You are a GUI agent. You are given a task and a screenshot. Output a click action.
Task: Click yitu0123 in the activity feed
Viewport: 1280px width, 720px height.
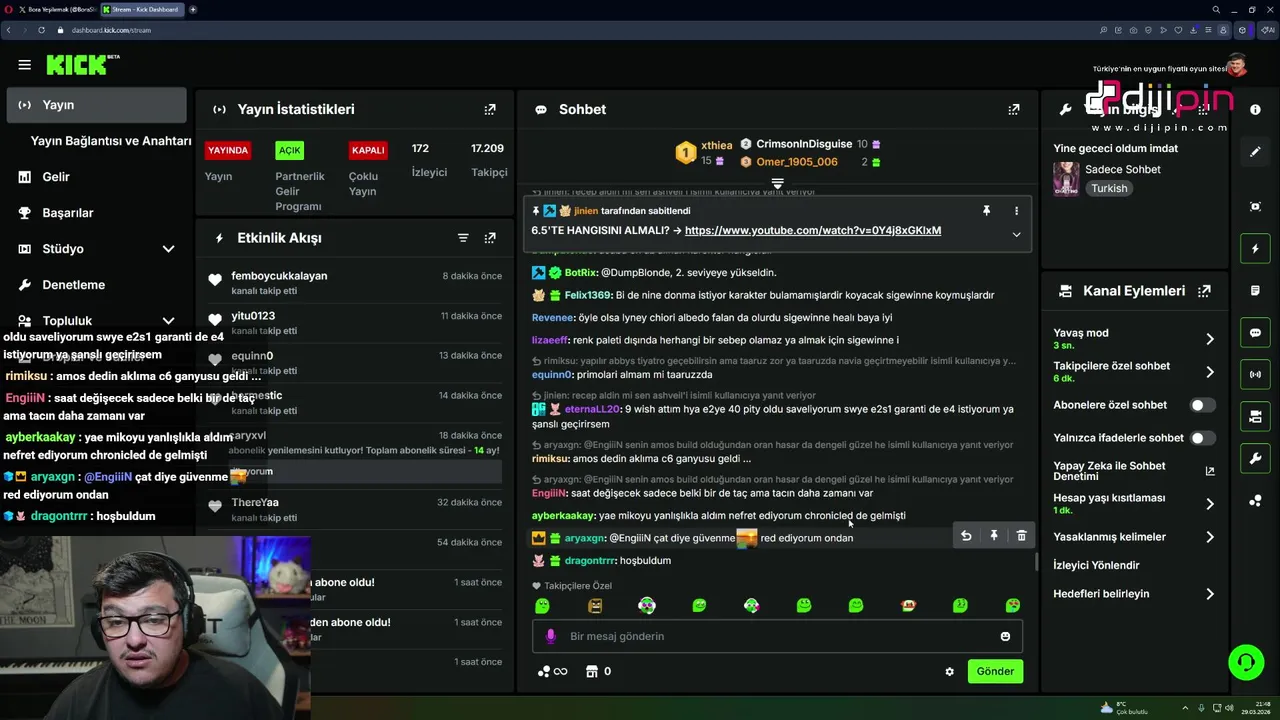[253, 316]
